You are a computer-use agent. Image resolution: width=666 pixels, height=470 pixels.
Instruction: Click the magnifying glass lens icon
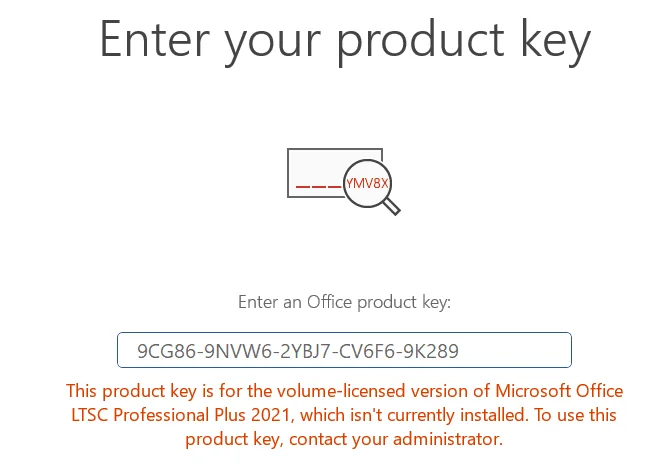click(x=367, y=183)
